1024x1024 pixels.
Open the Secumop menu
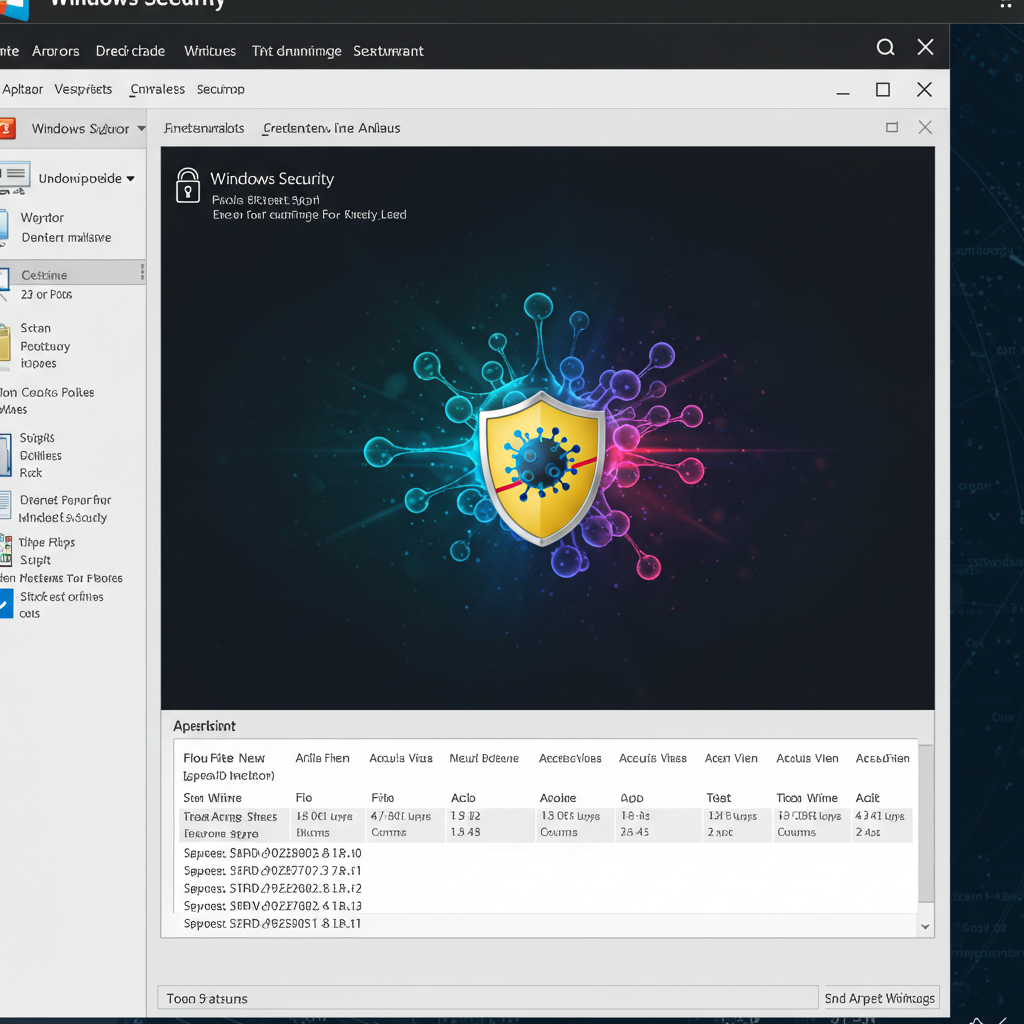click(220, 89)
